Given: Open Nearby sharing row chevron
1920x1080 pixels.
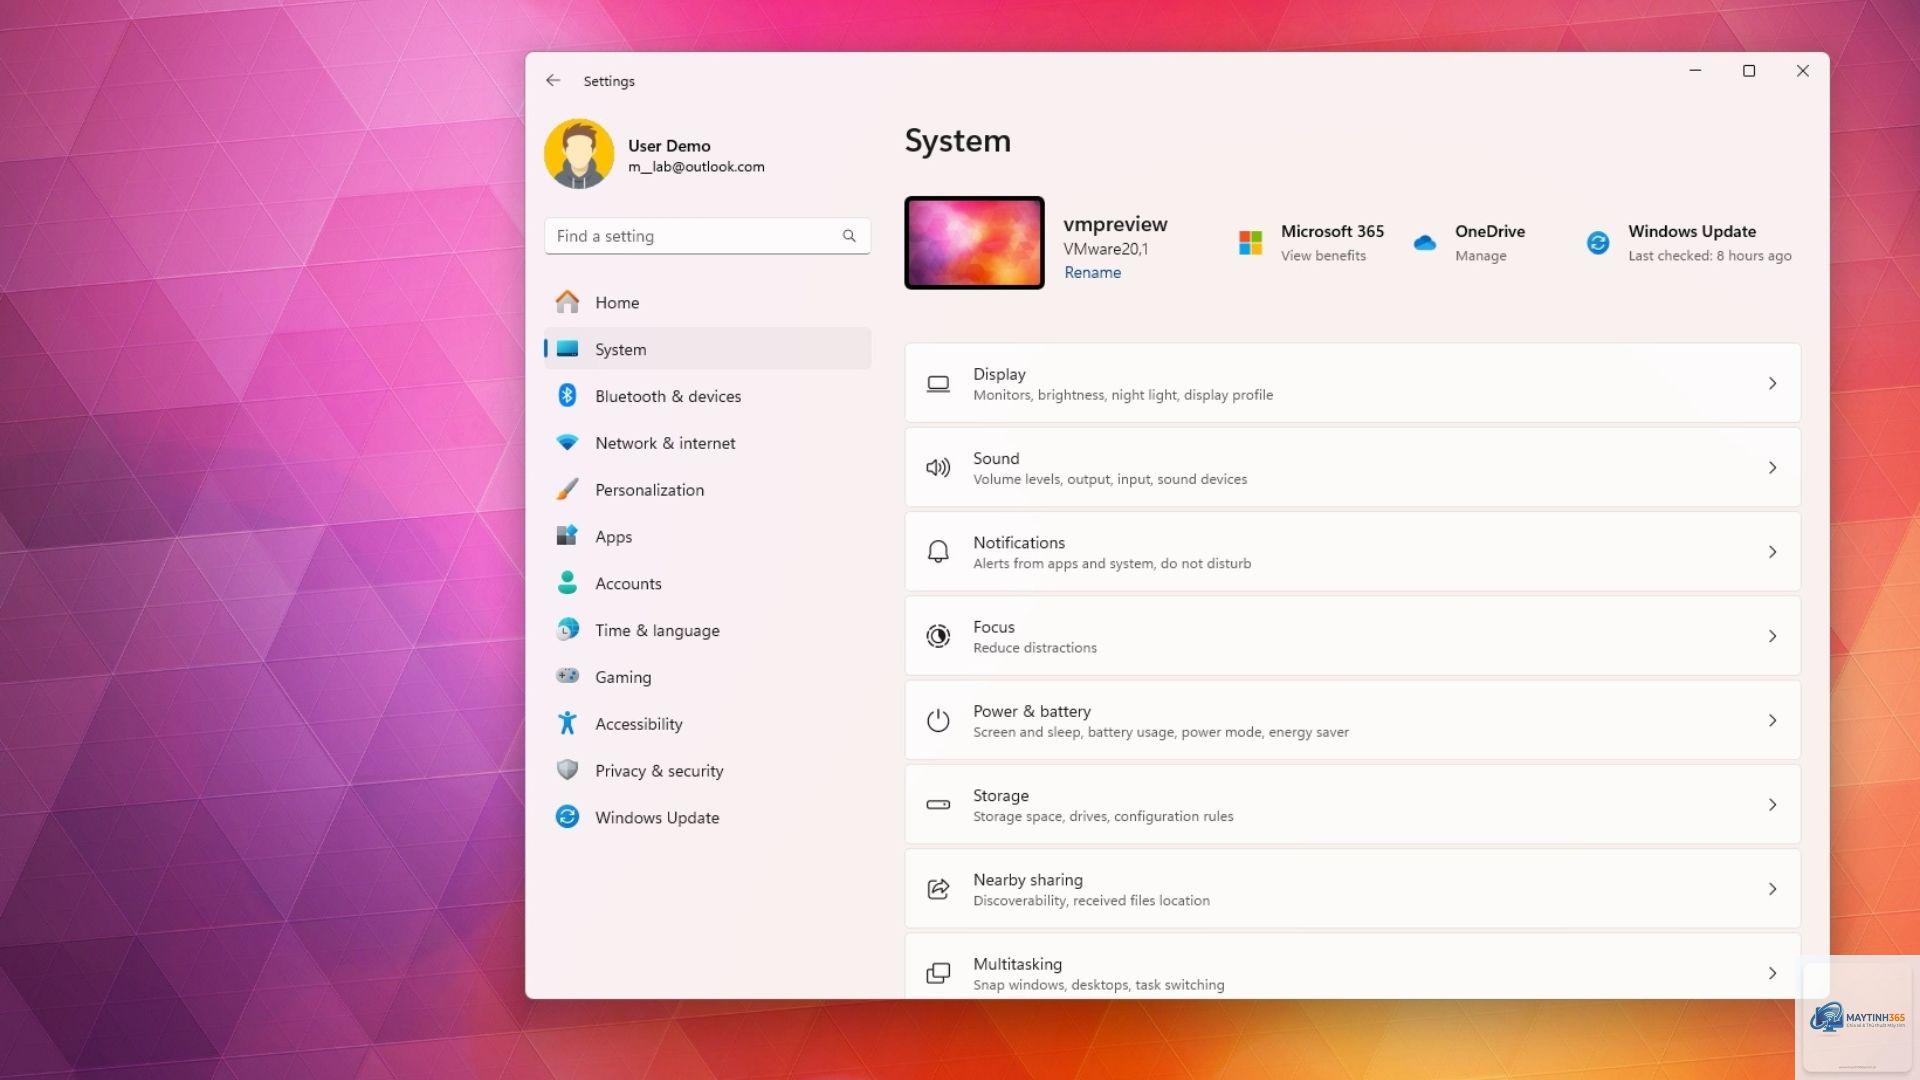Looking at the screenshot, I should click(1772, 889).
